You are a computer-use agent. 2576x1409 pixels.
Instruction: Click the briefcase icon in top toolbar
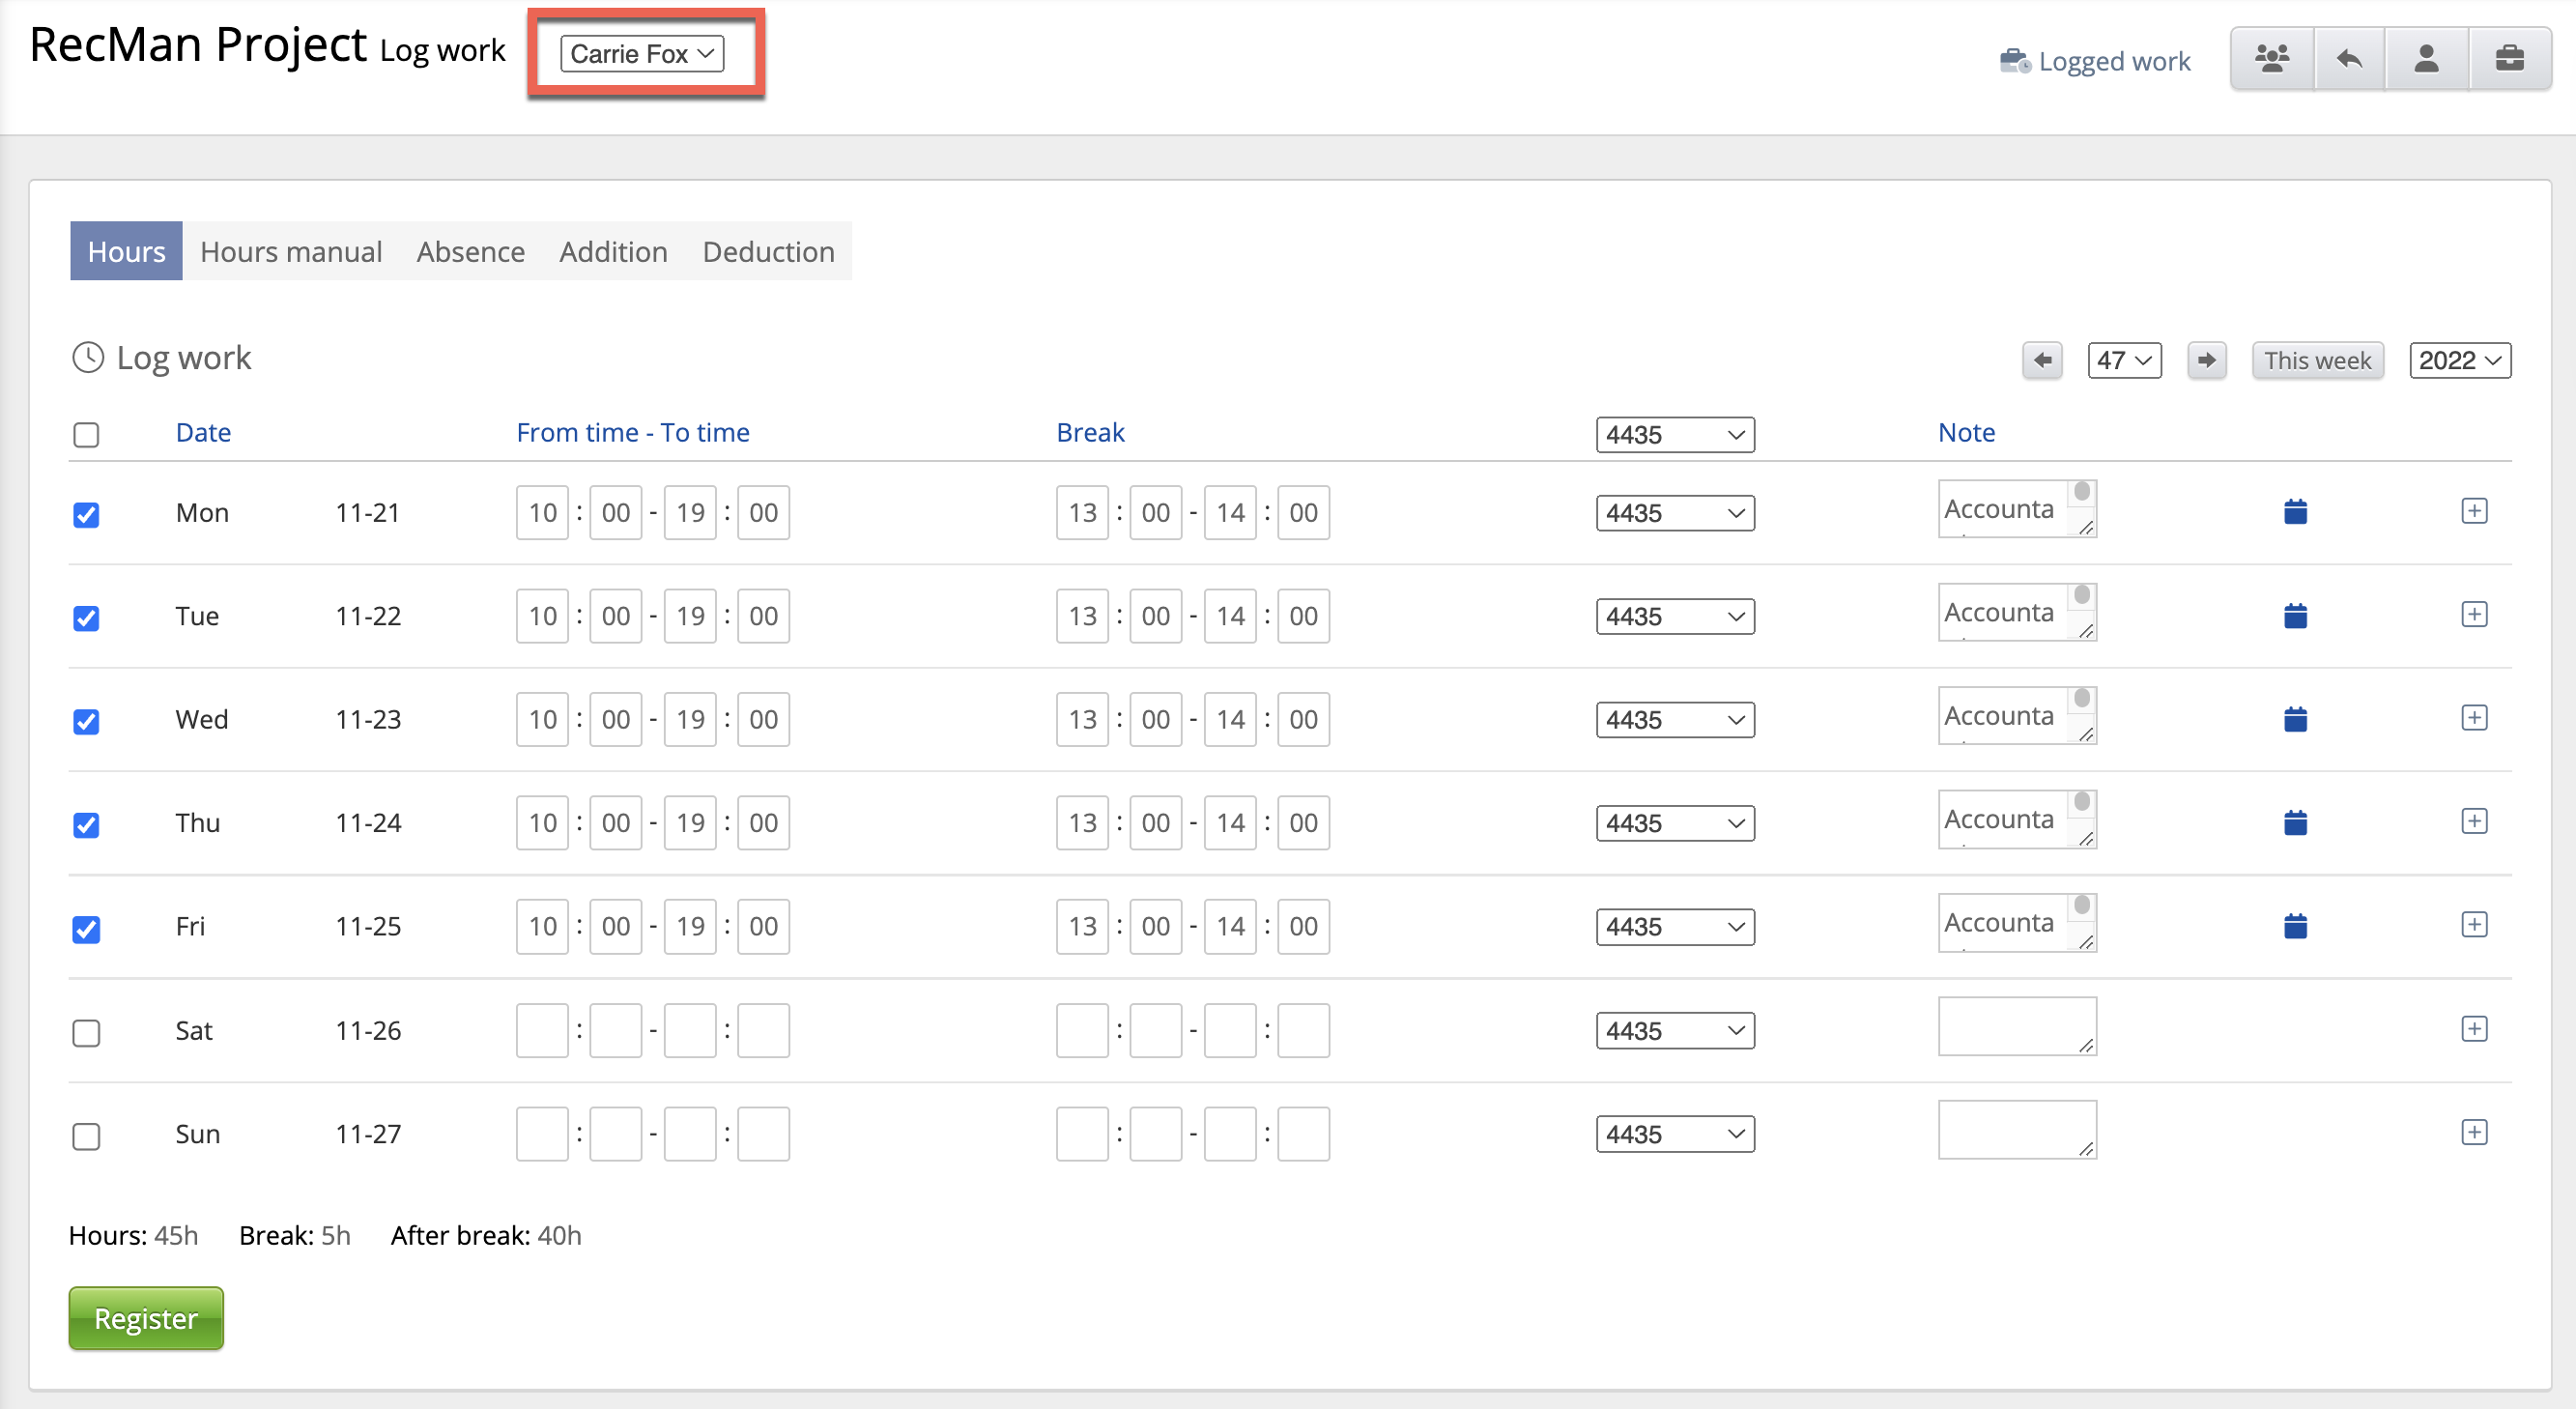click(2509, 59)
